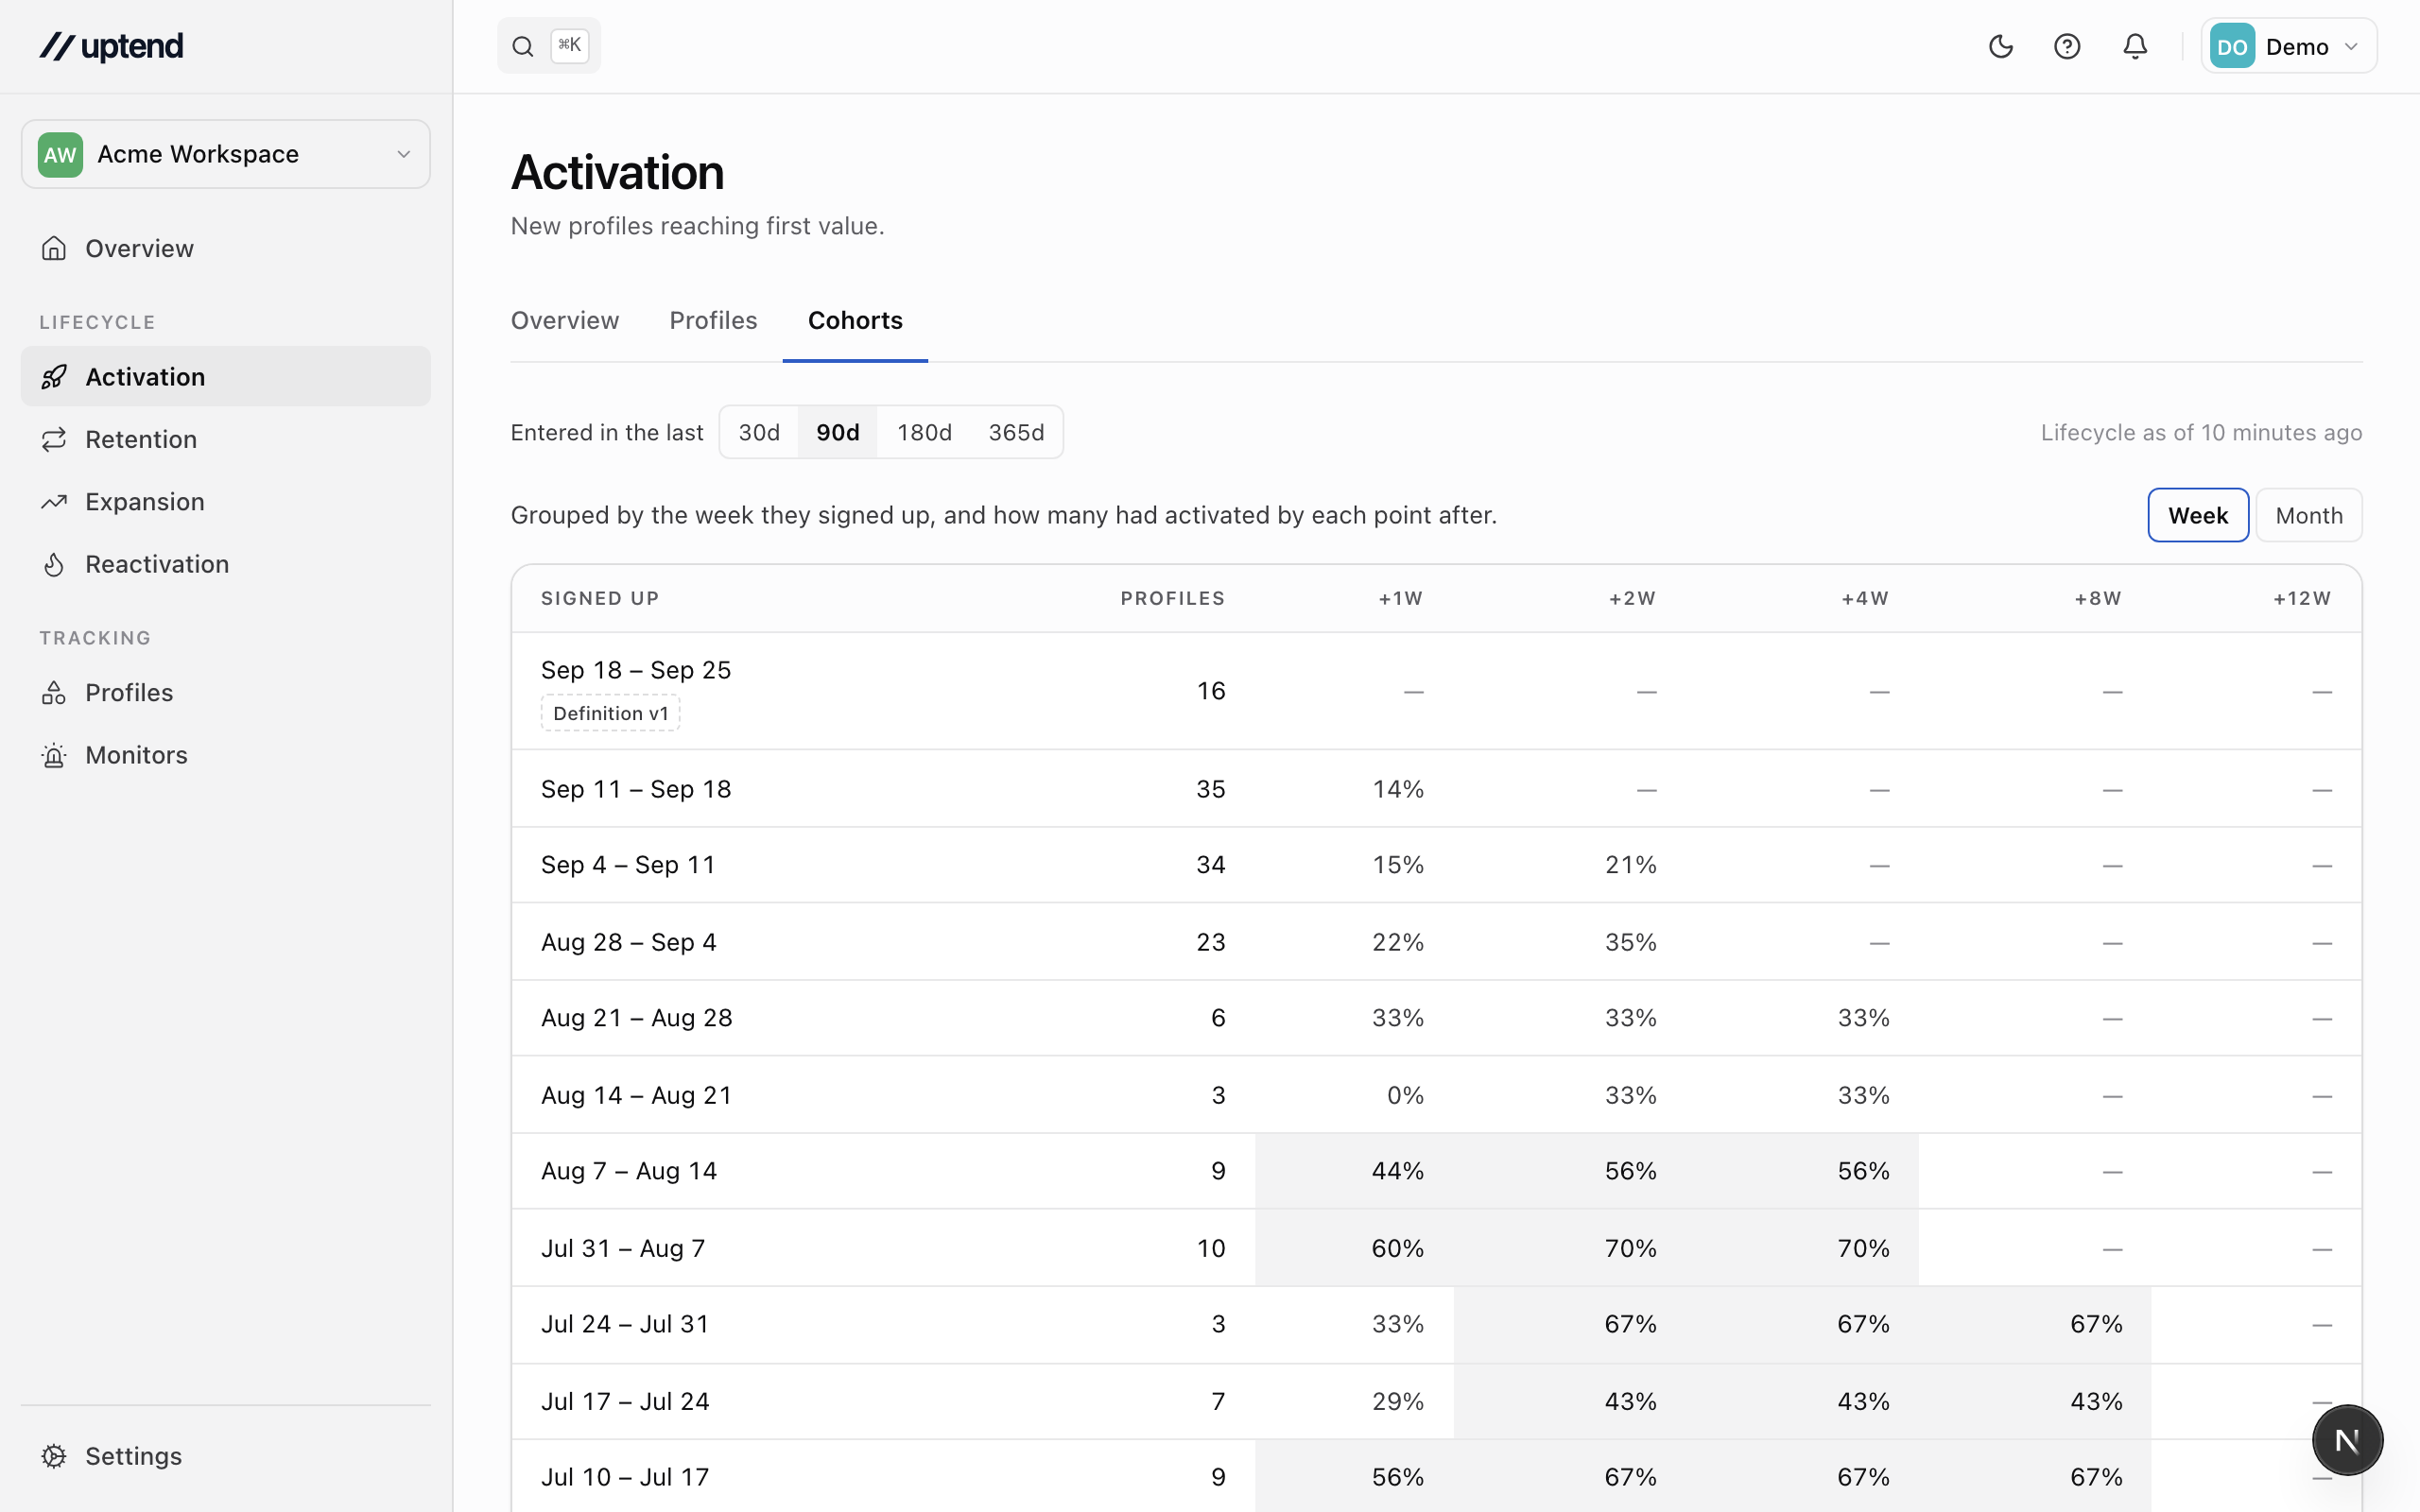Click the Monitors siren icon
Viewport: 2420px width, 1512px height.
54,755
